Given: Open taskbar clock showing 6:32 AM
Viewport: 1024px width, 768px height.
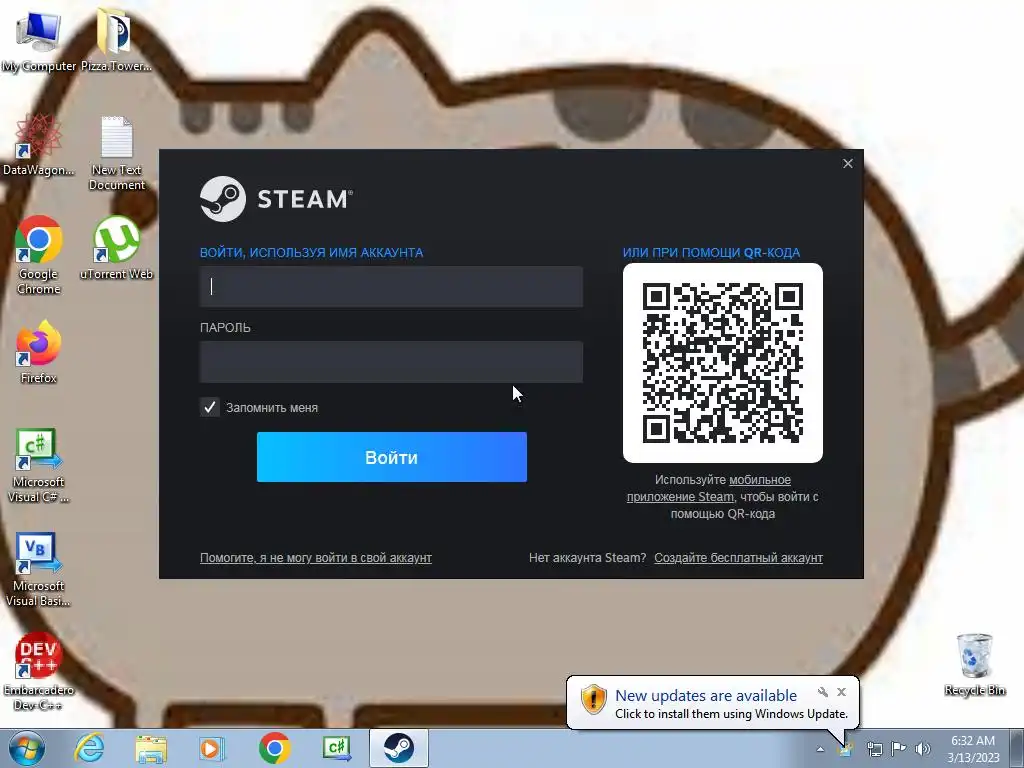Looking at the screenshot, I should point(973,749).
